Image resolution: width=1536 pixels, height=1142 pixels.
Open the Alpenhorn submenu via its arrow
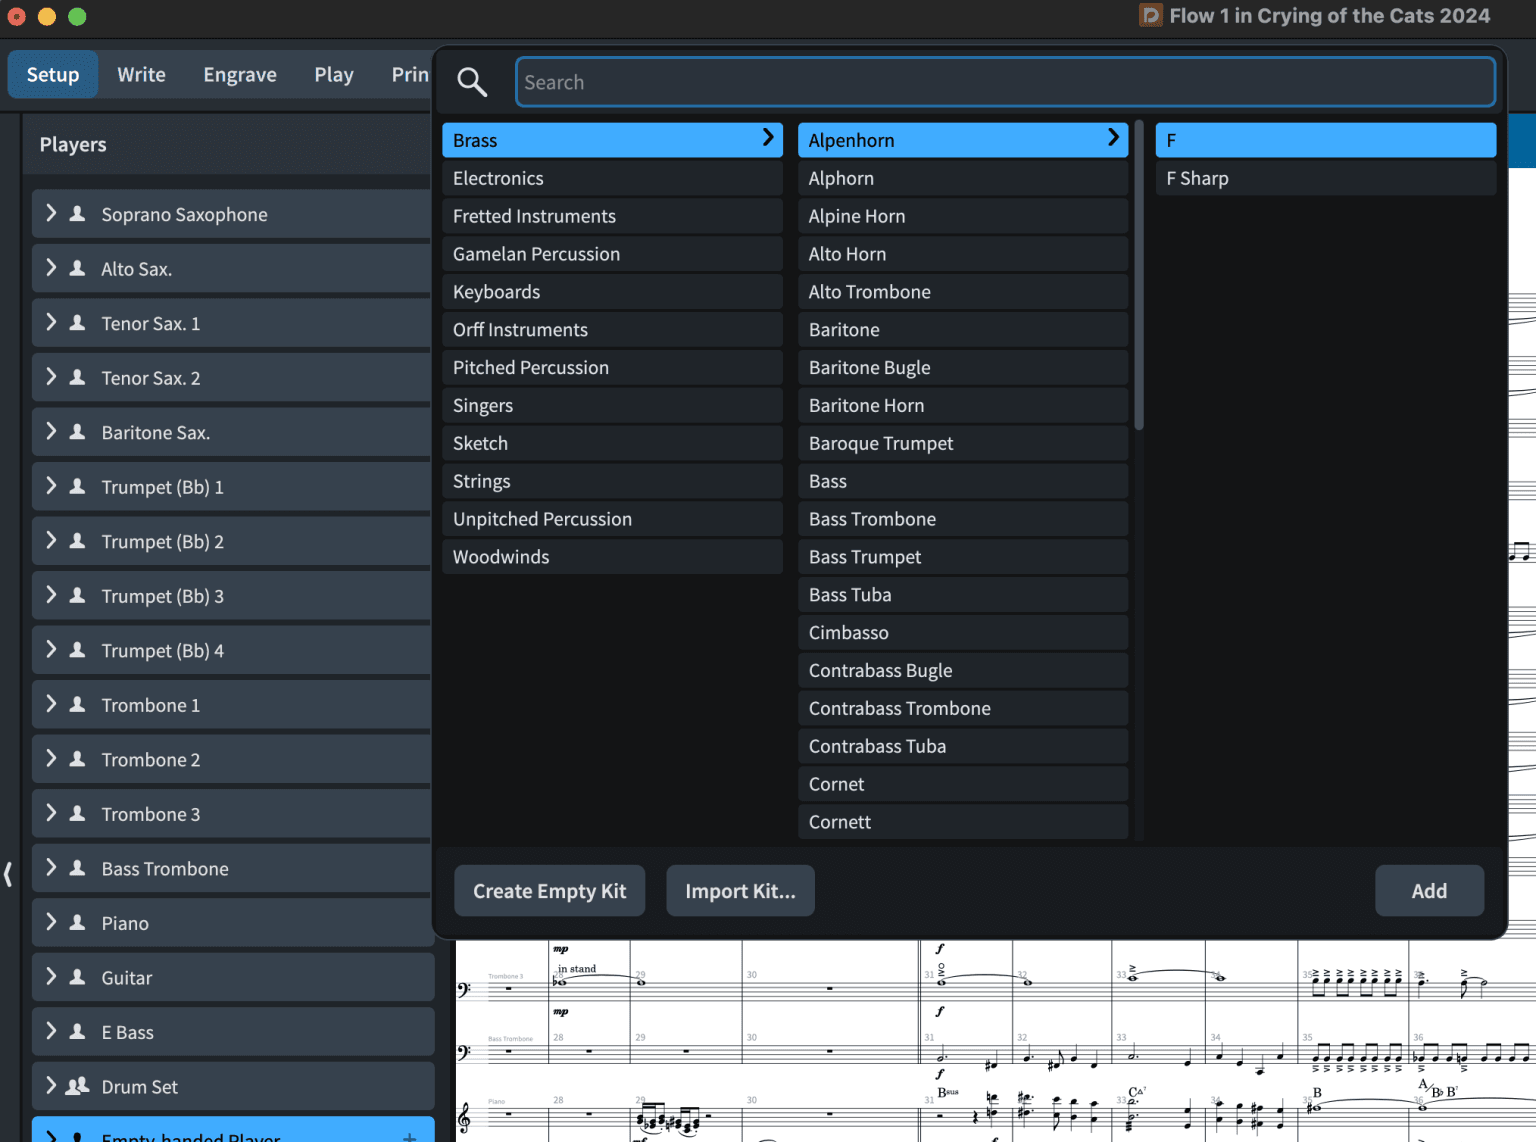pos(1112,140)
